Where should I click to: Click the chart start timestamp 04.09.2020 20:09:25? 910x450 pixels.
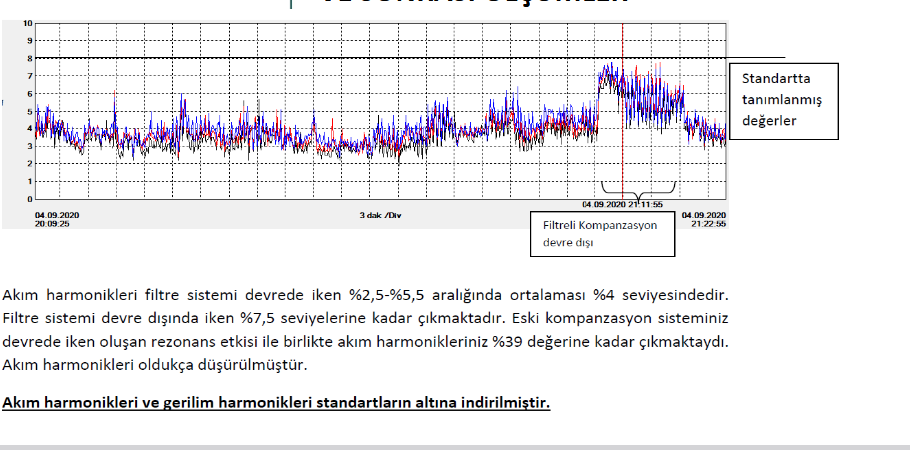click(57, 219)
